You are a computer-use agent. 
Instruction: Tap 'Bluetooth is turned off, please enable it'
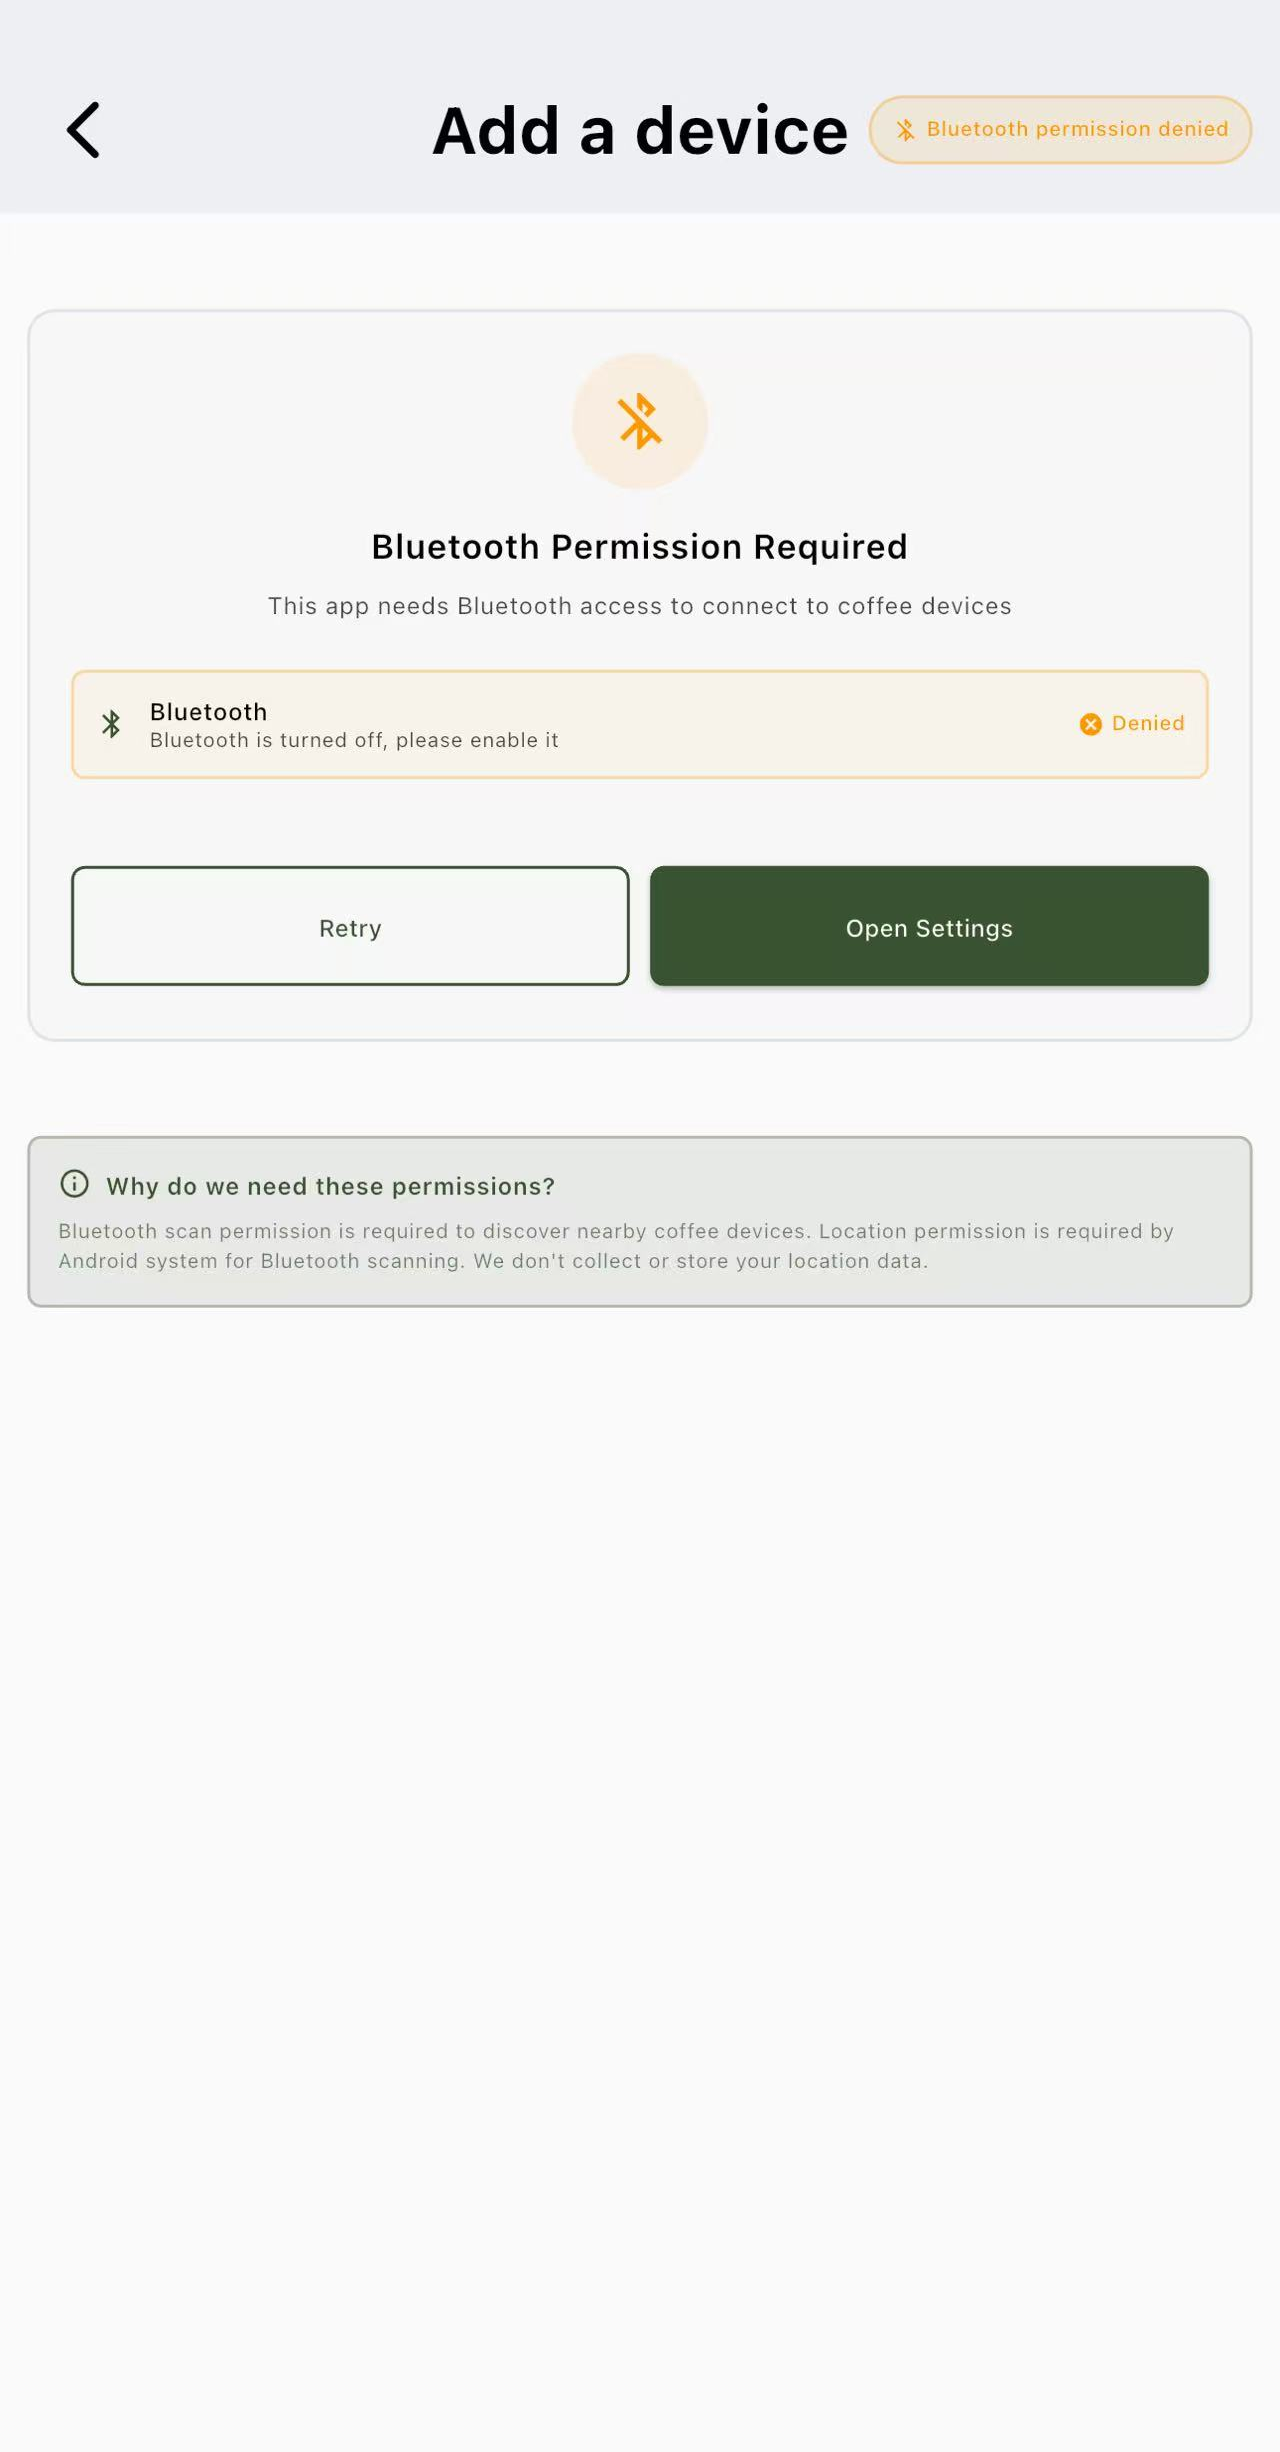354,740
